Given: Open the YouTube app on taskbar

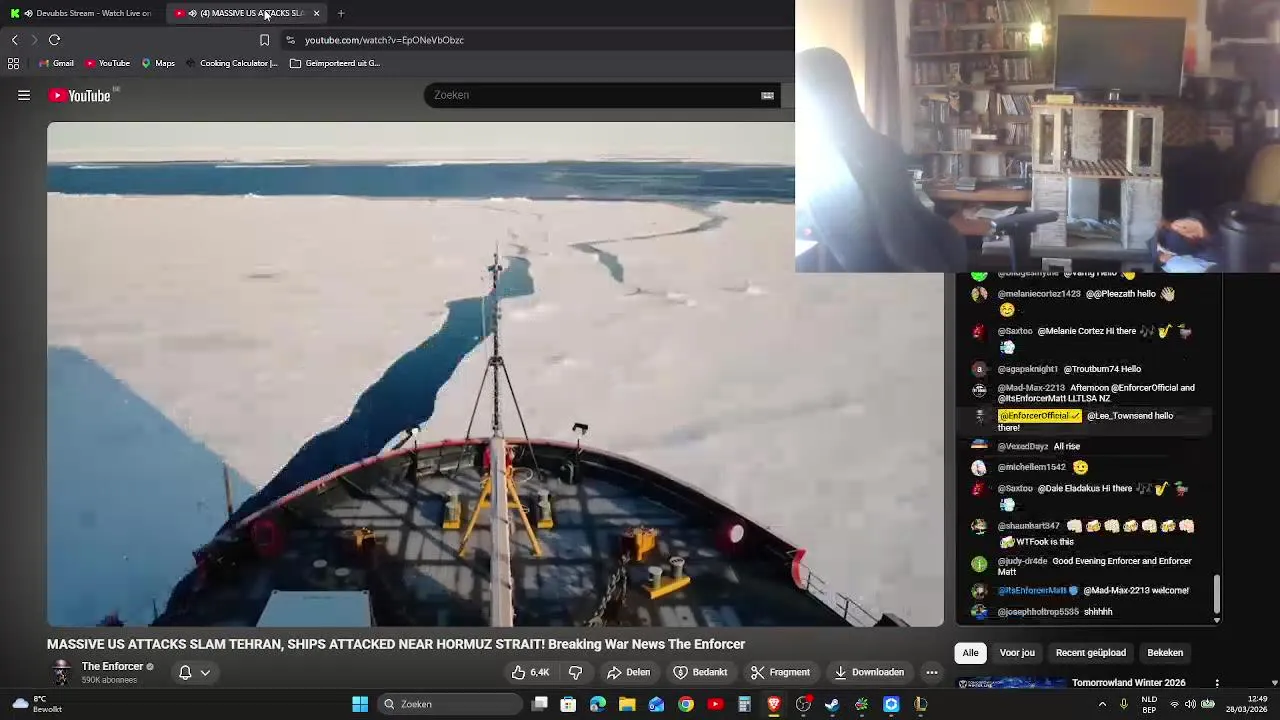Looking at the screenshot, I should 715,704.
